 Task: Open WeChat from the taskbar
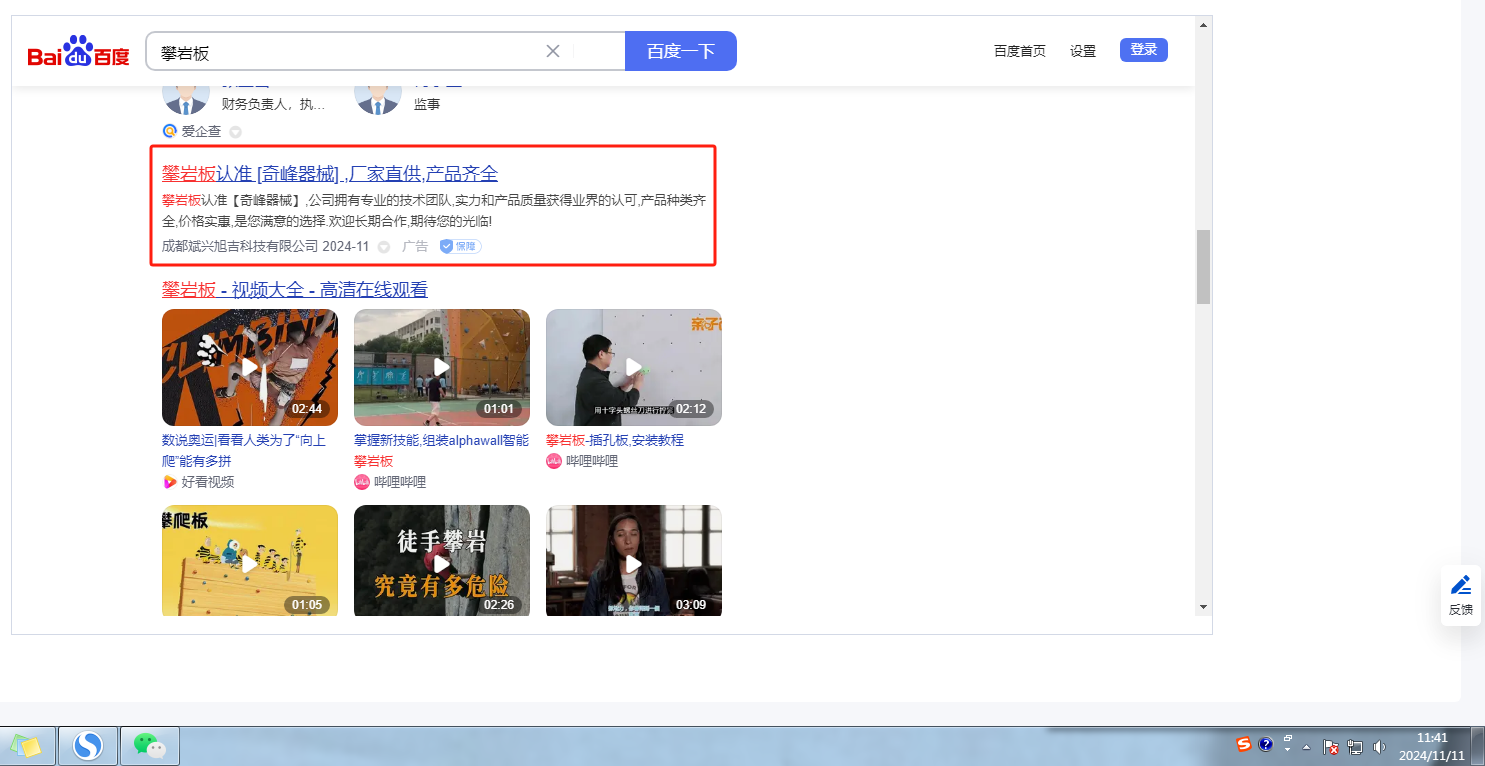pos(150,745)
